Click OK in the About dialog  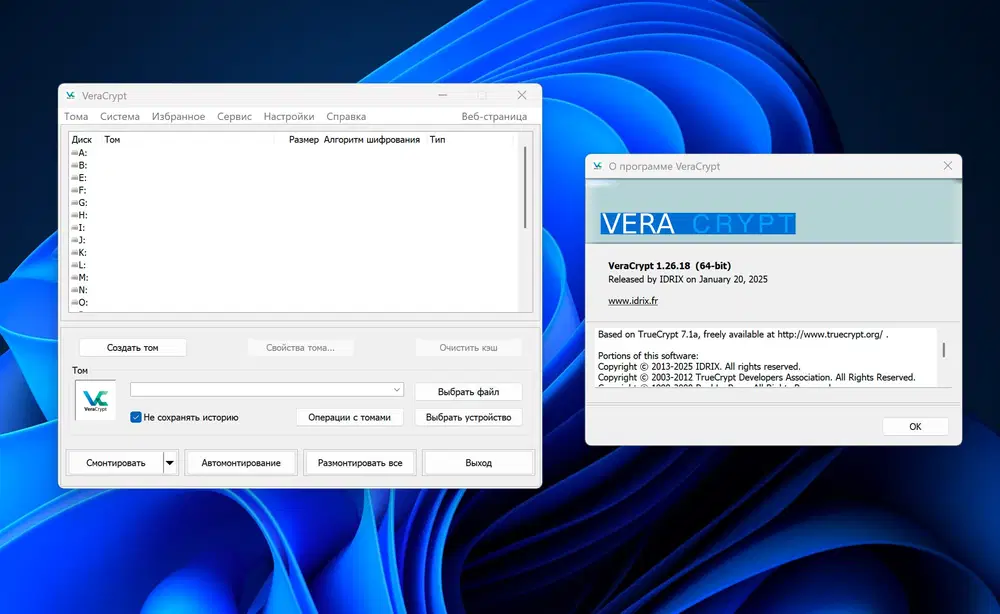pos(915,427)
